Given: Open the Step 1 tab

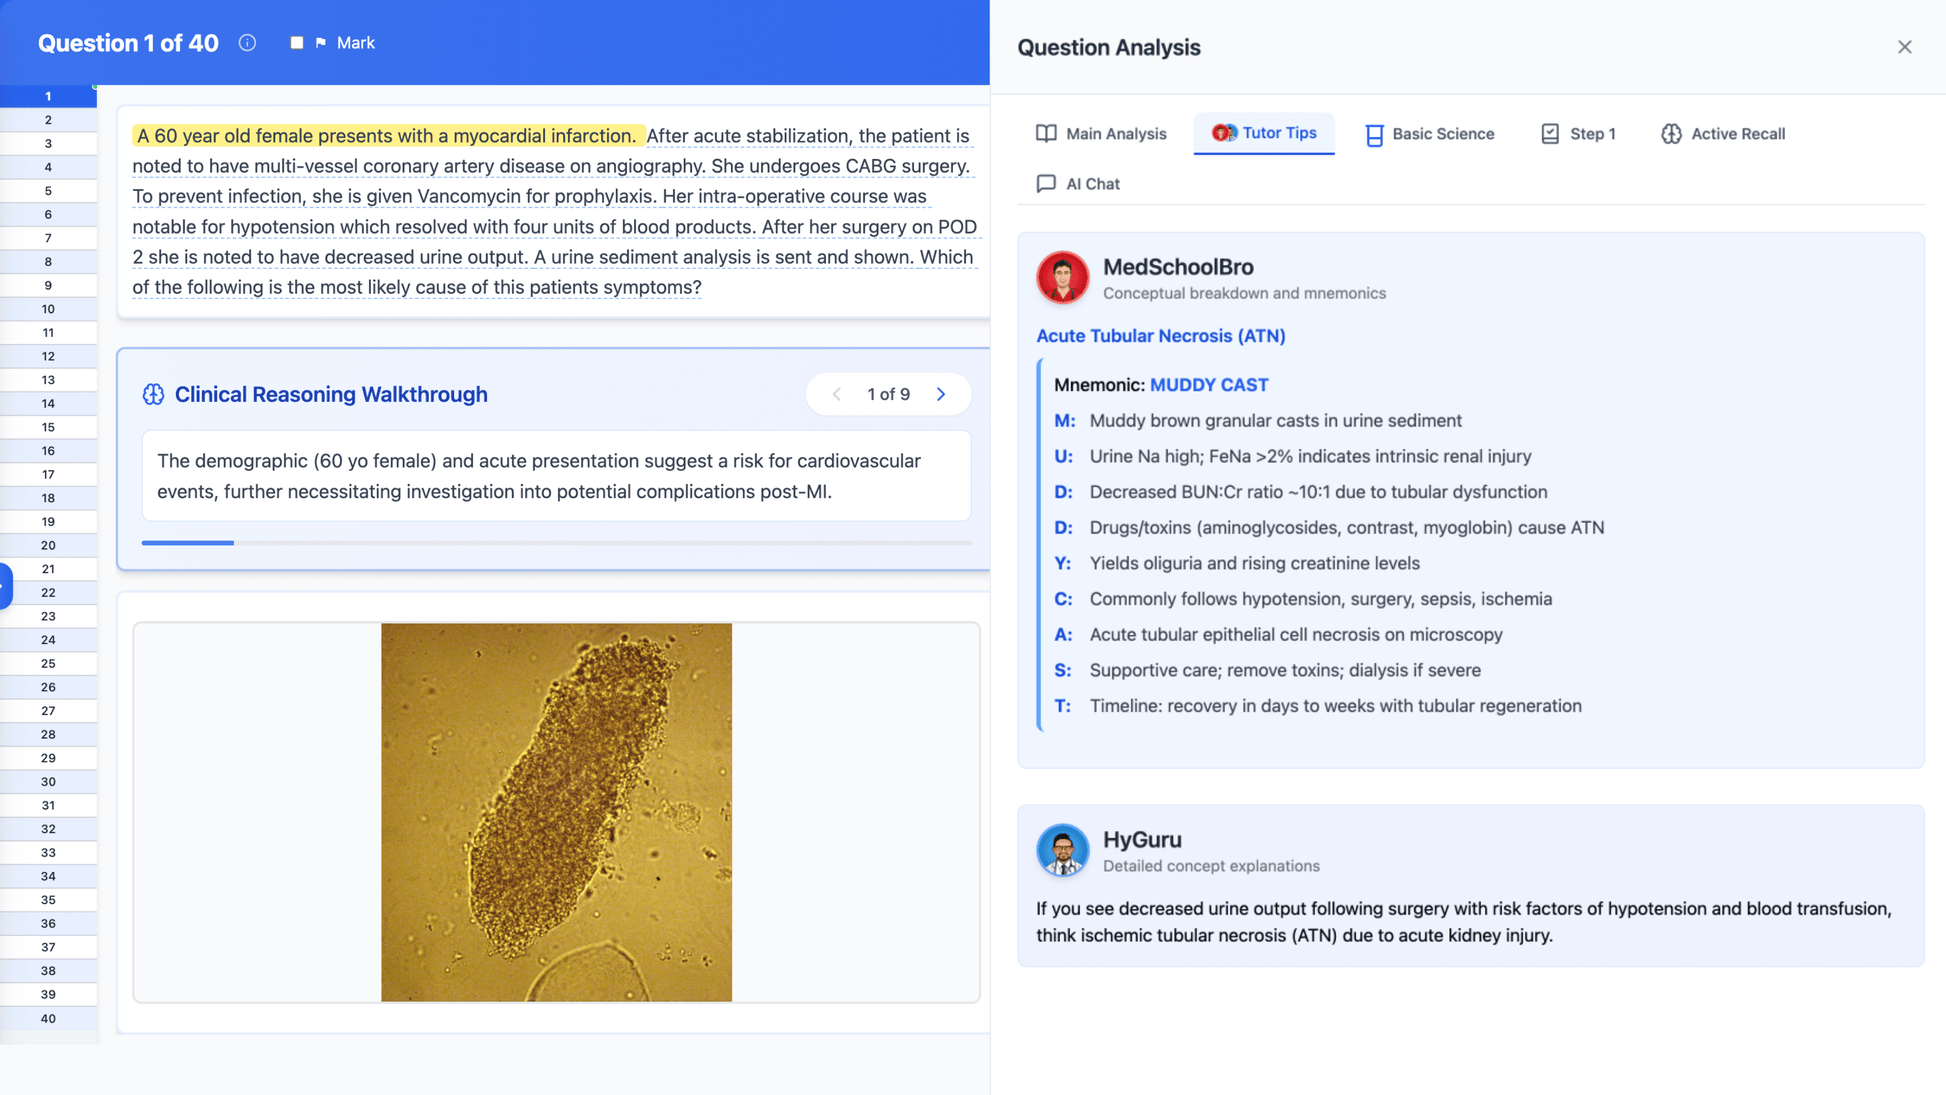Looking at the screenshot, I should pos(1578,134).
